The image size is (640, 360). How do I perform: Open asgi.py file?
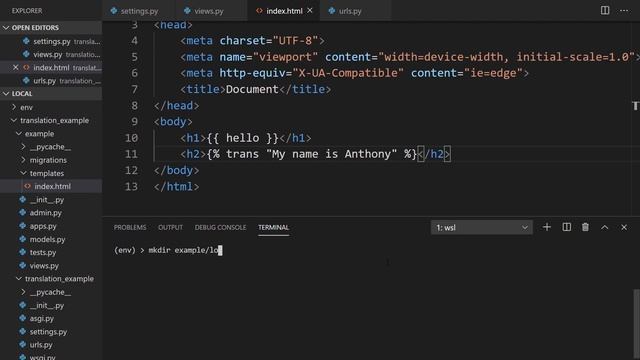51,318
